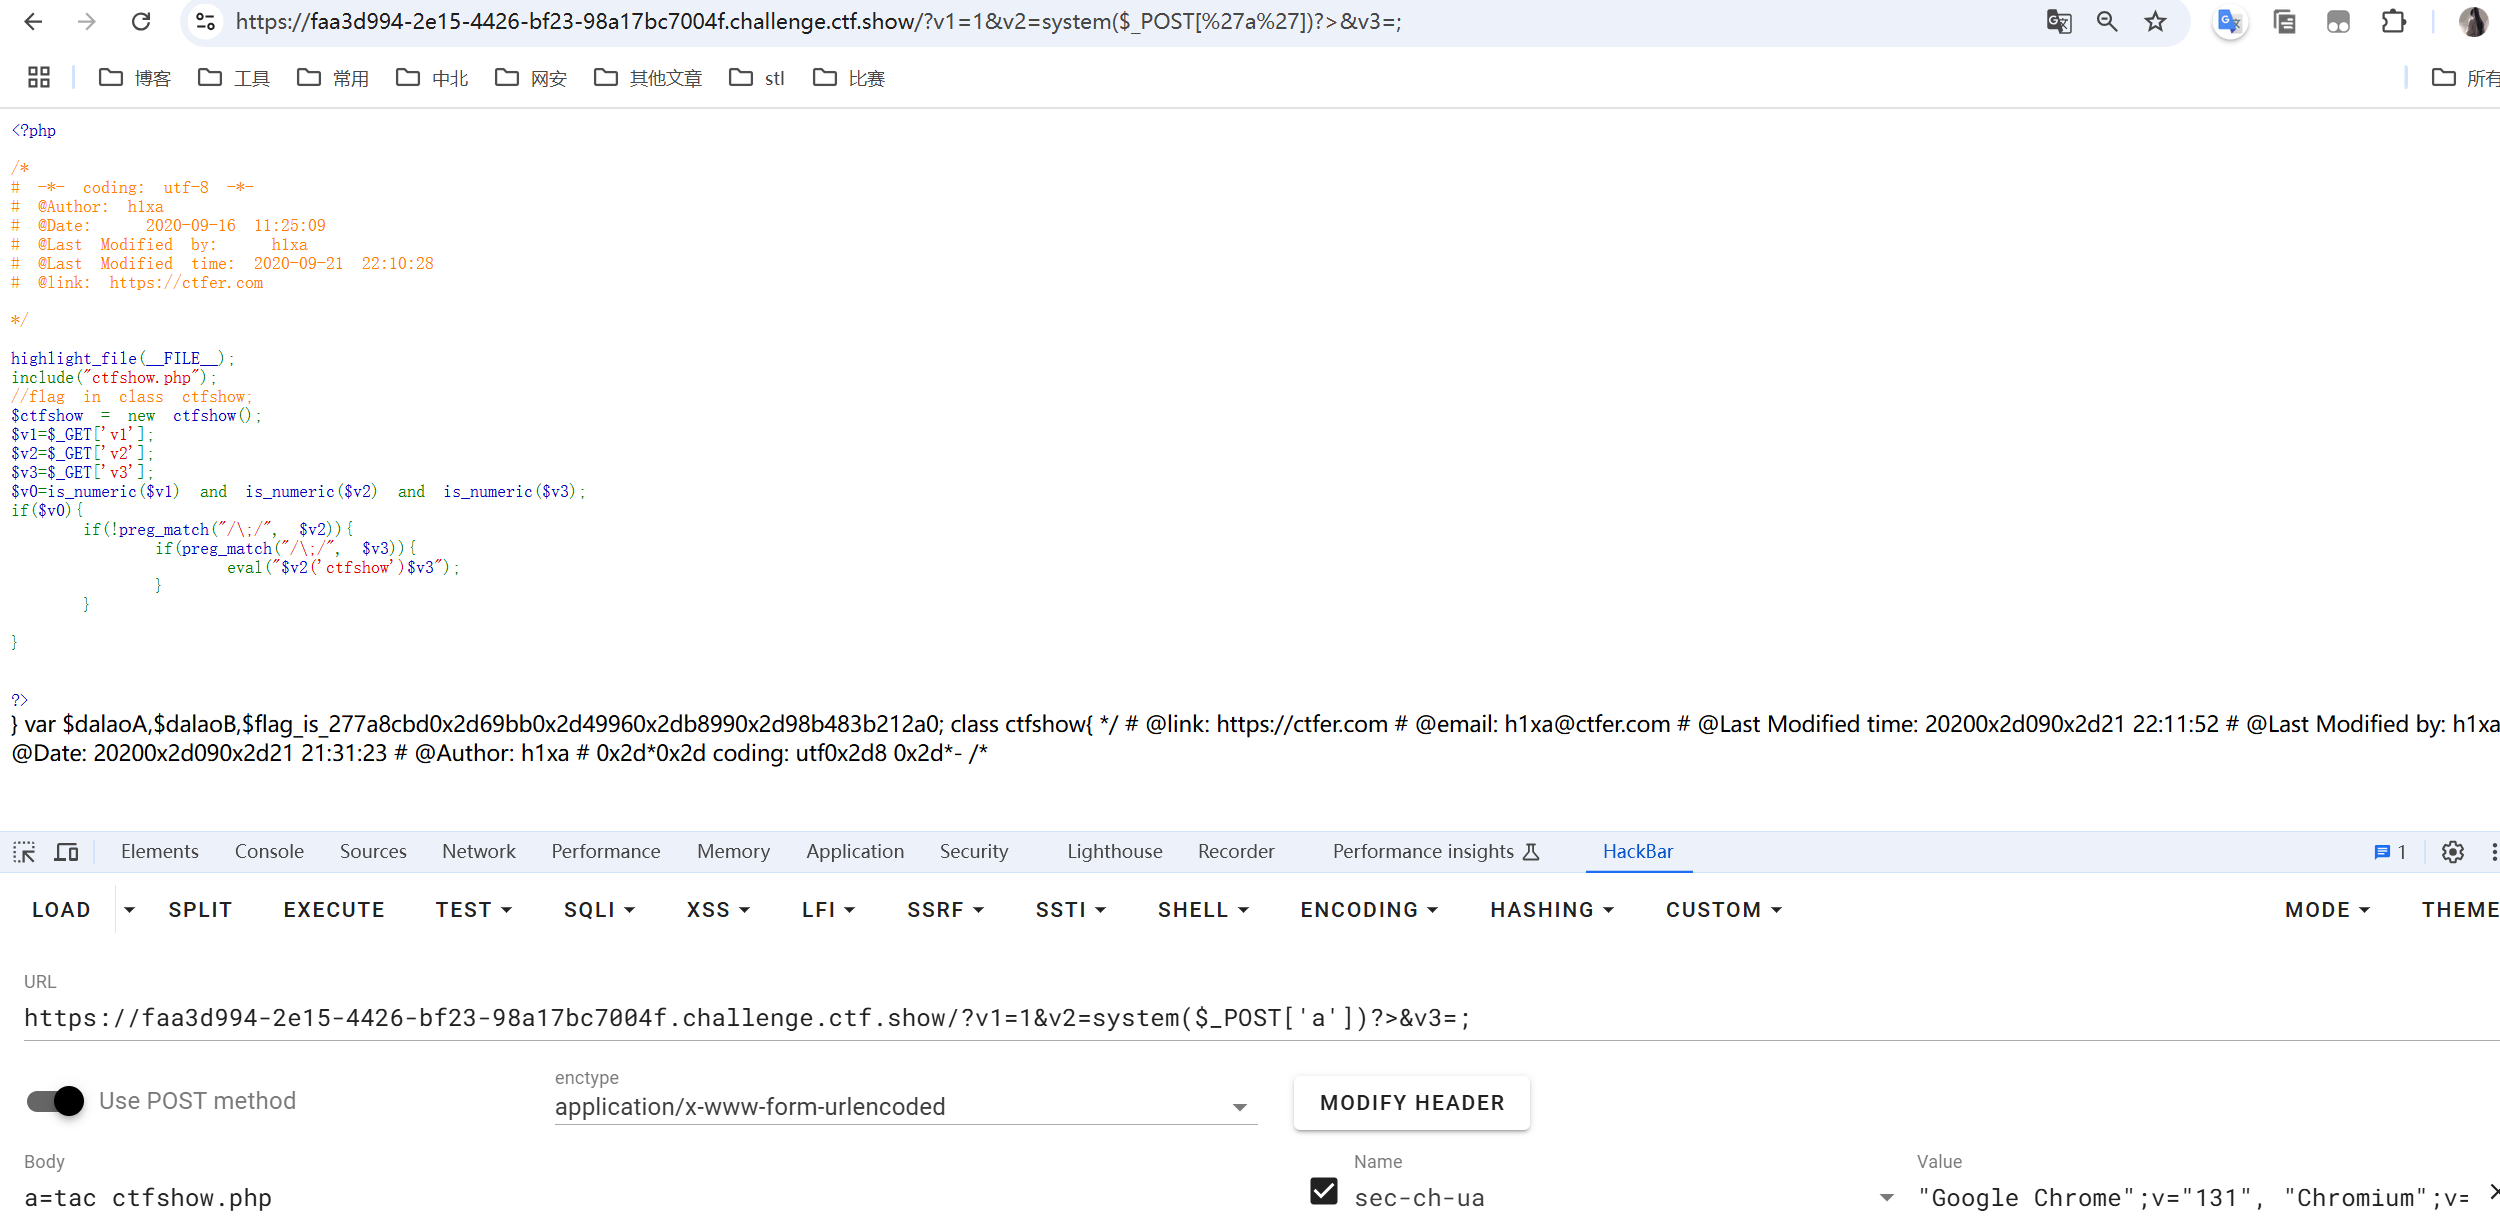
Task: Open the HASHING dropdown menu
Action: [1552, 910]
